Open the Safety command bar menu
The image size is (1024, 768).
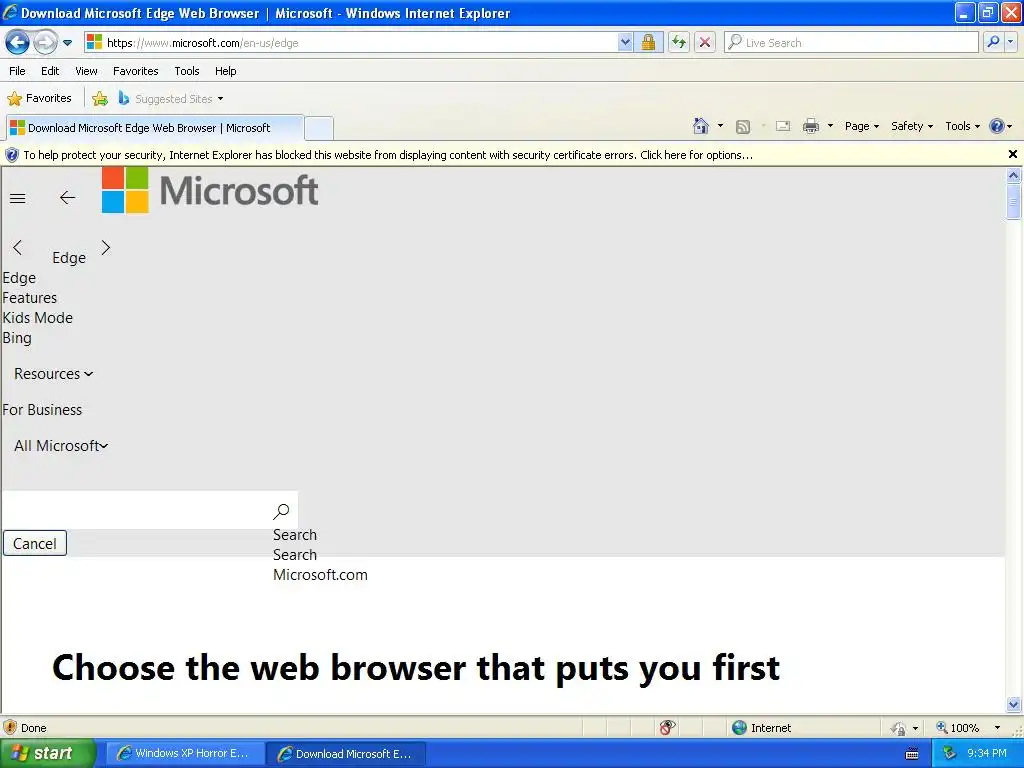(912, 126)
